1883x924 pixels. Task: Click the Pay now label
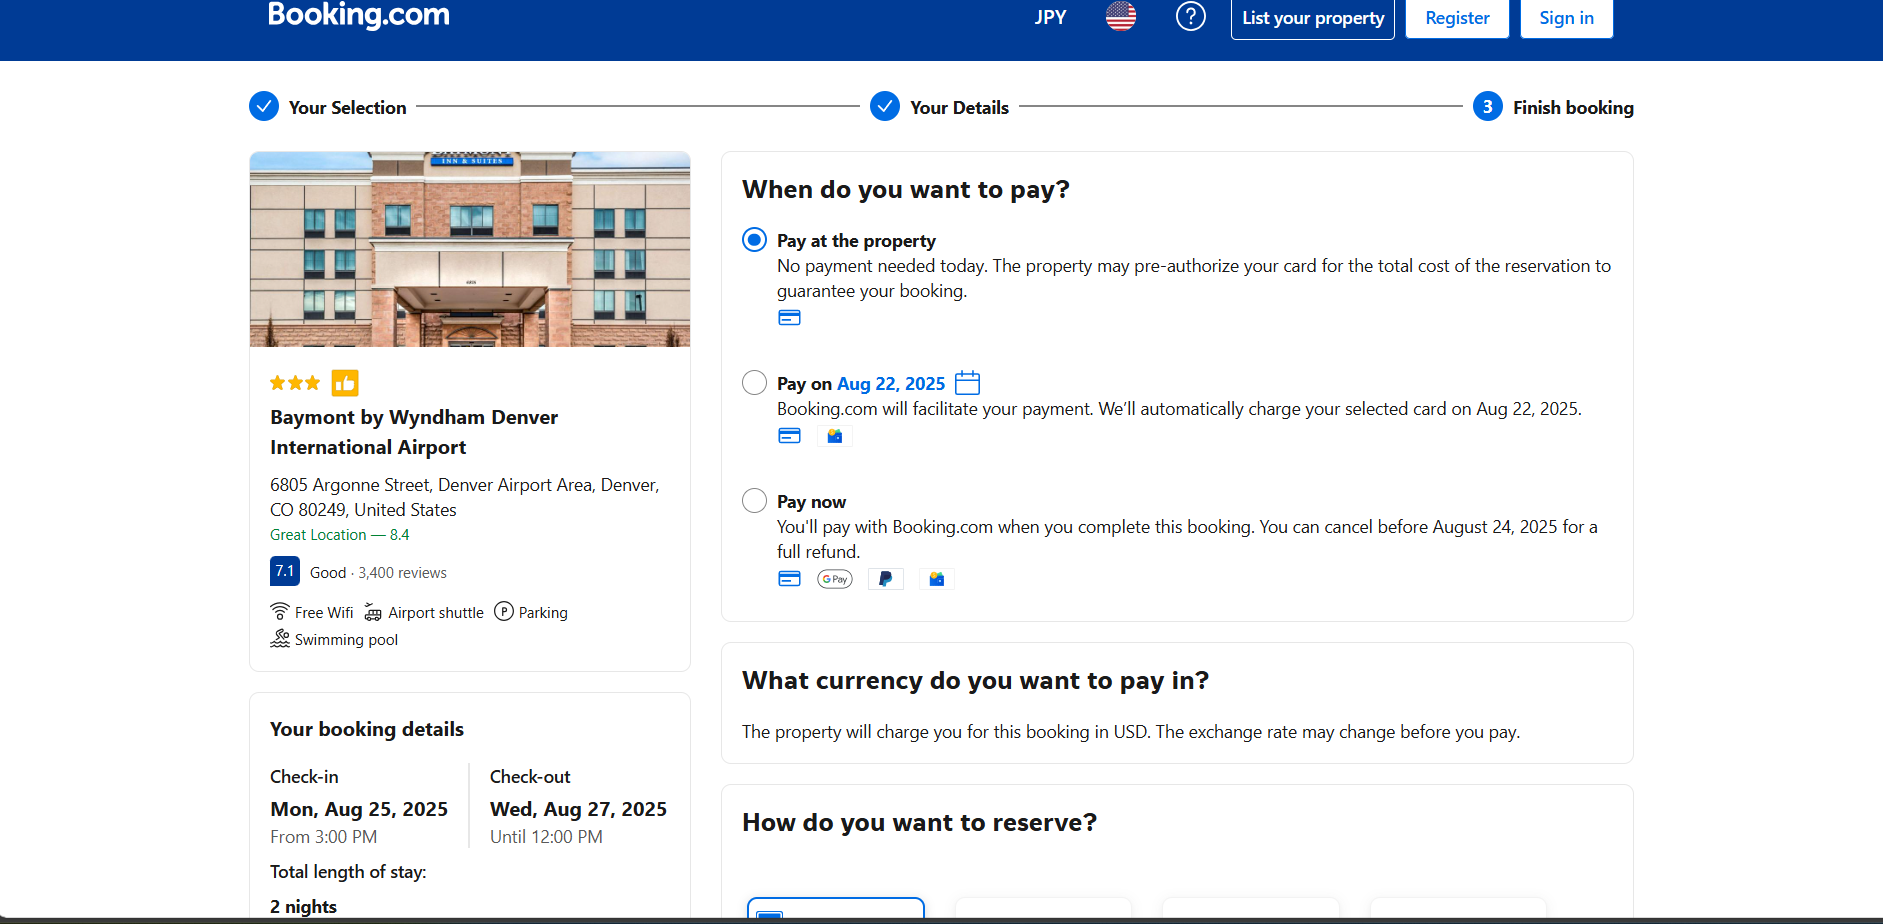[x=811, y=502]
